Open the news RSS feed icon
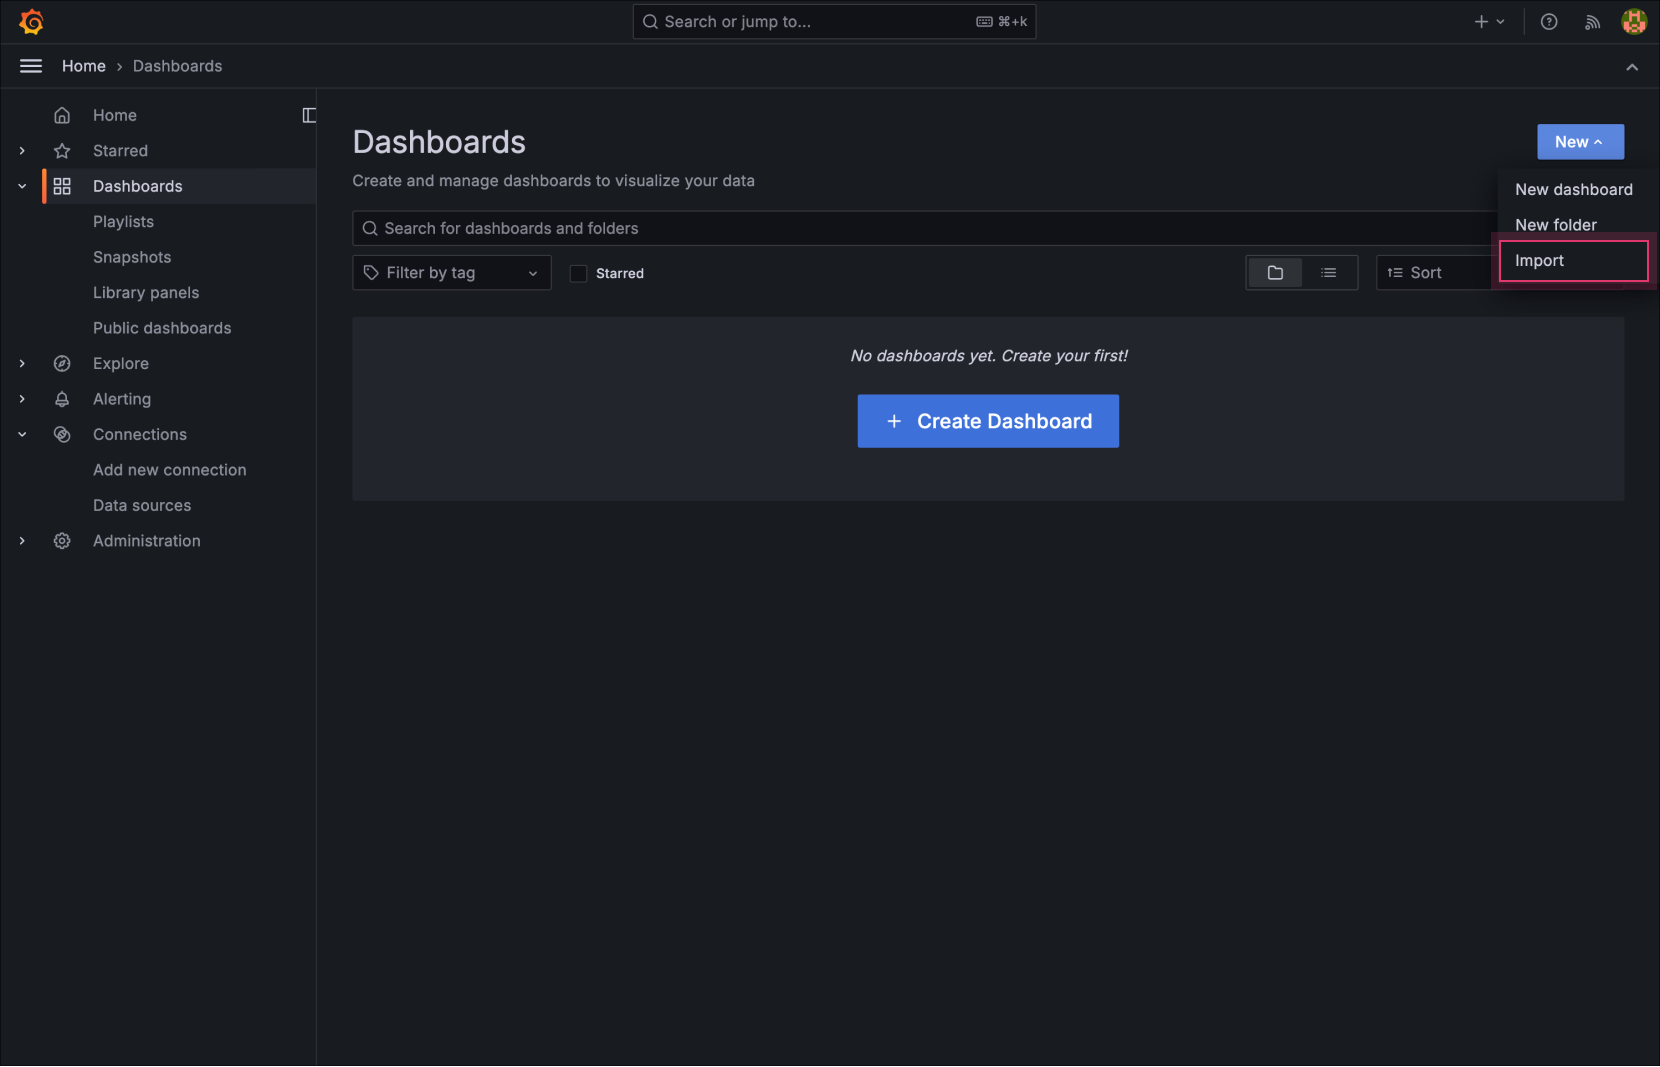This screenshot has height=1067, width=1660. point(1592,22)
